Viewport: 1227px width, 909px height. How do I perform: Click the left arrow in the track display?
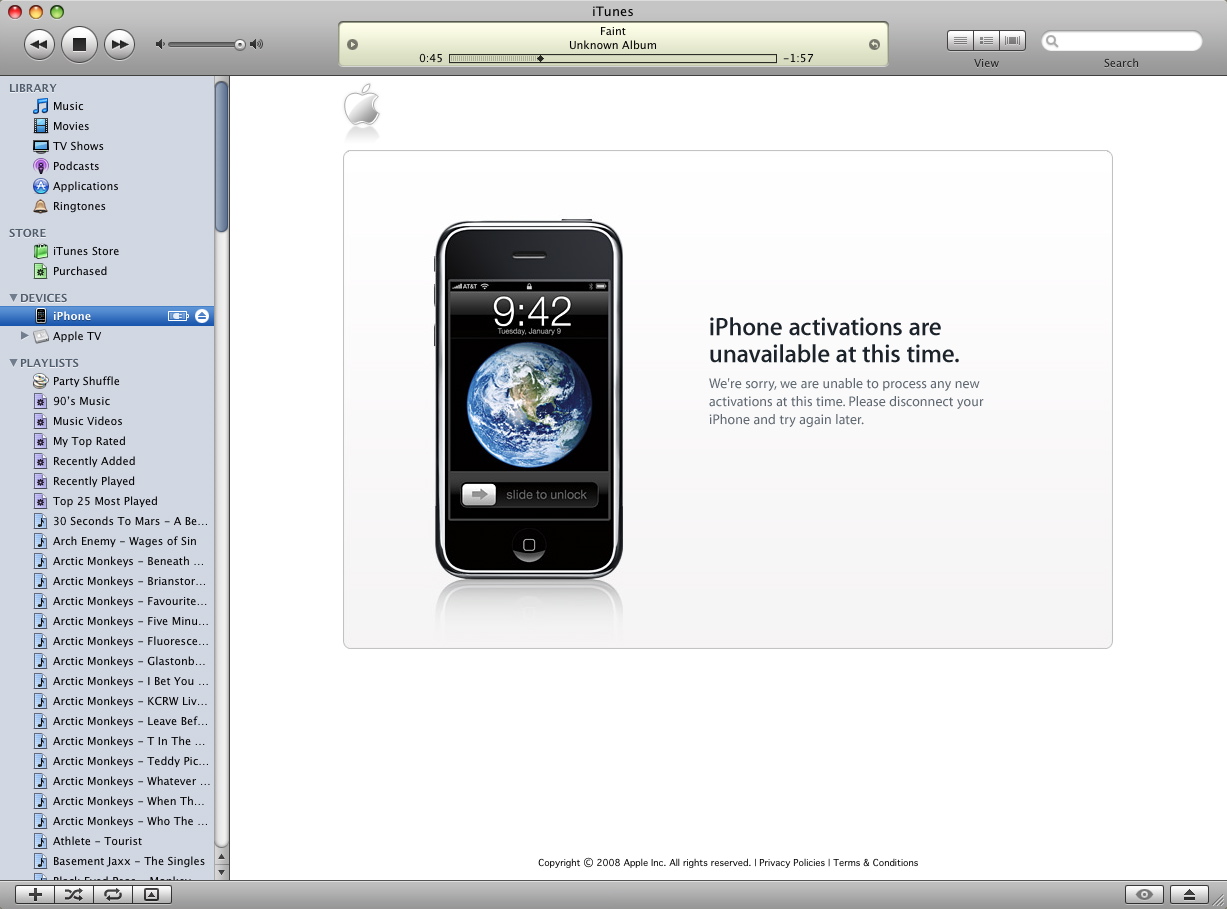tap(352, 44)
